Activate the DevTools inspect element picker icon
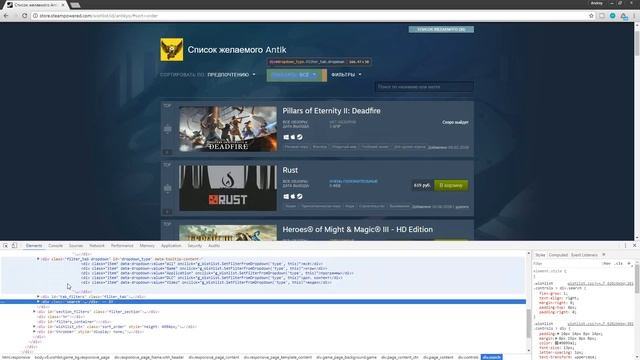Viewport: 640px width, 360px height. 6,246
